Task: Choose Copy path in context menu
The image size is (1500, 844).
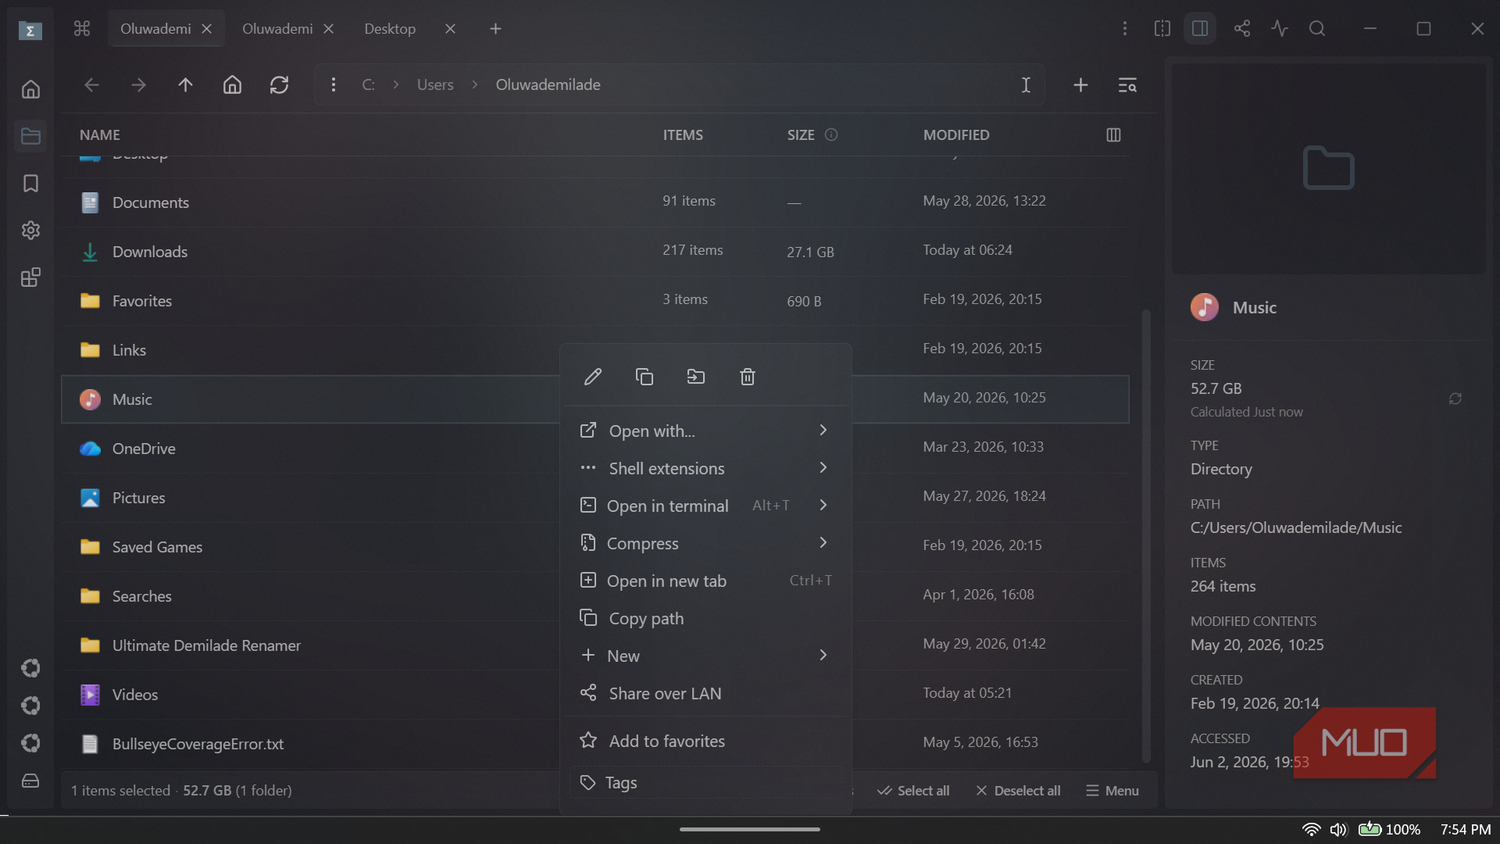Action: pos(706,618)
